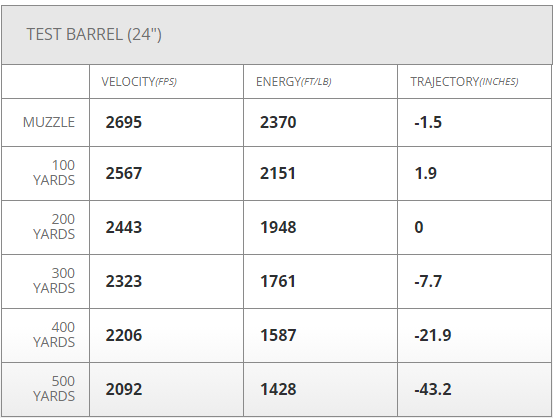Click the 100 YARDS row label
Viewport: 553px width, 418px height.
pos(54,173)
